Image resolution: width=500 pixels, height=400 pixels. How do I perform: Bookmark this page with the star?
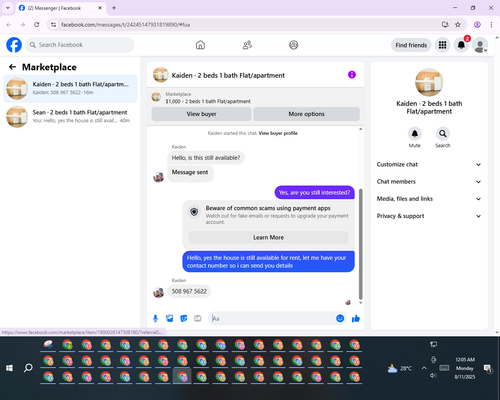[x=458, y=25]
